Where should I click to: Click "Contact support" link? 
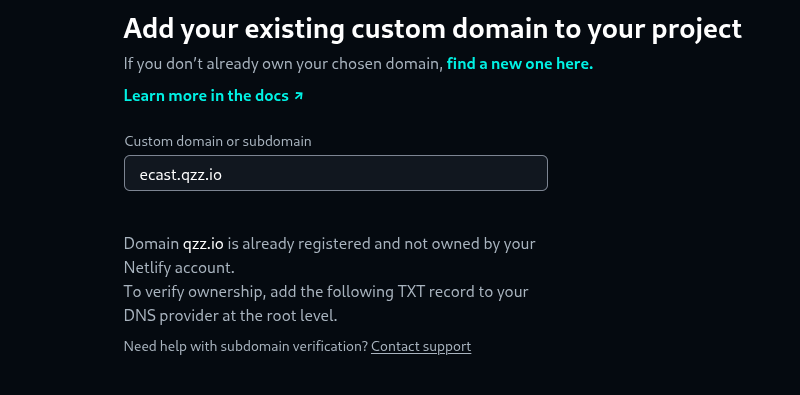(421, 346)
